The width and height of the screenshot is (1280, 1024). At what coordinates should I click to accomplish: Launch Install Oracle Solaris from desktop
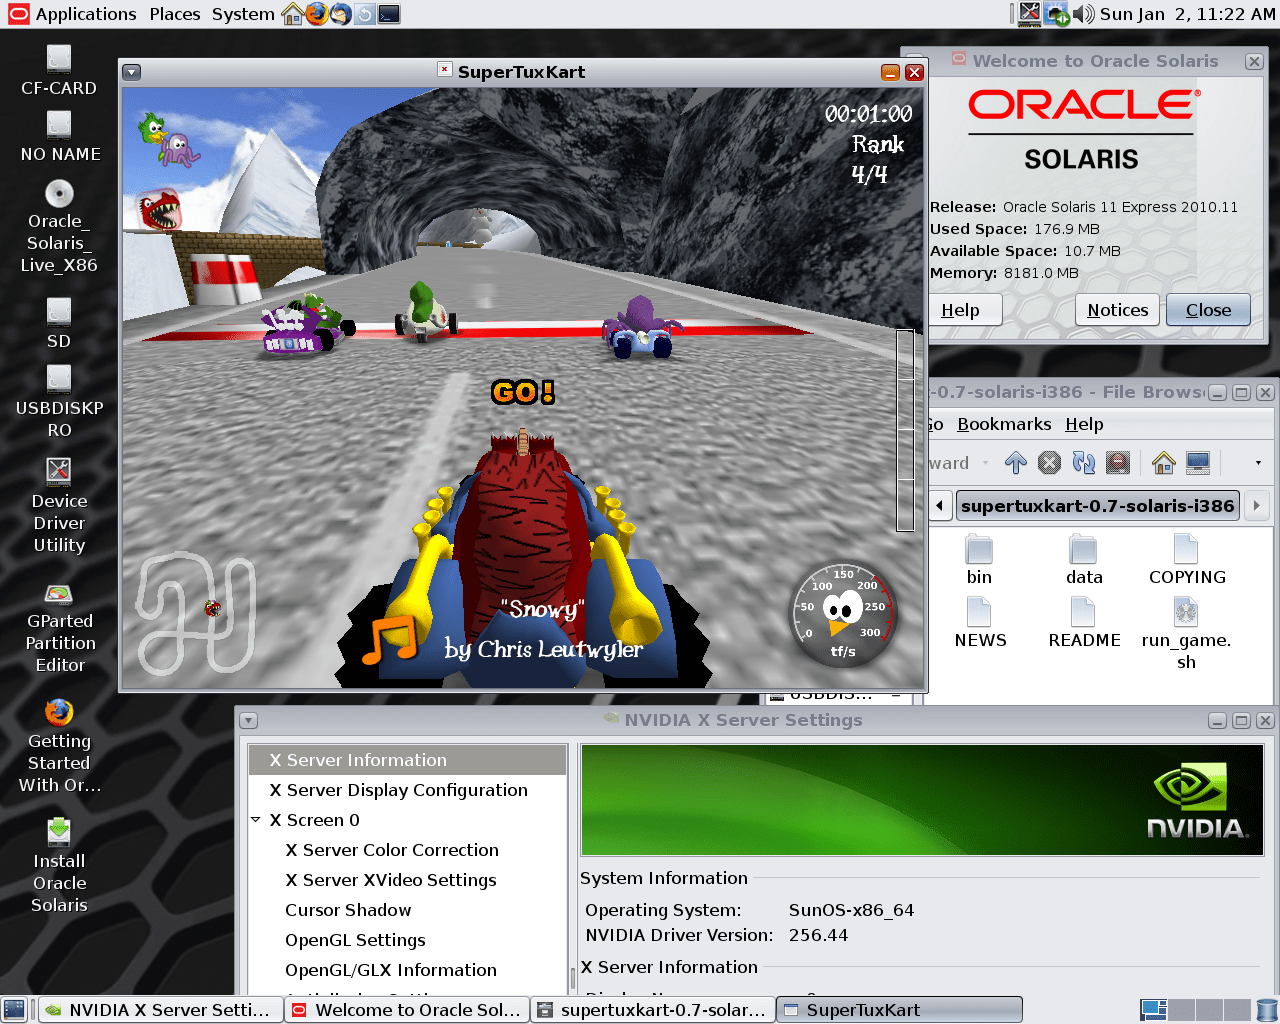click(x=59, y=865)
